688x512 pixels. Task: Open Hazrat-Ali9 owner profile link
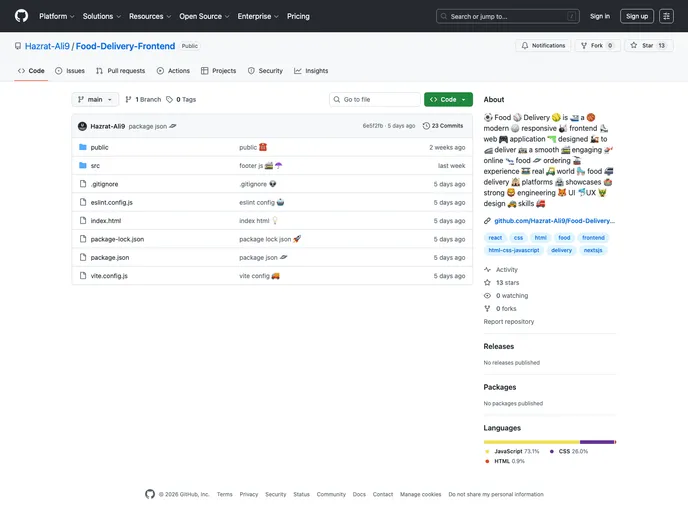47,46
